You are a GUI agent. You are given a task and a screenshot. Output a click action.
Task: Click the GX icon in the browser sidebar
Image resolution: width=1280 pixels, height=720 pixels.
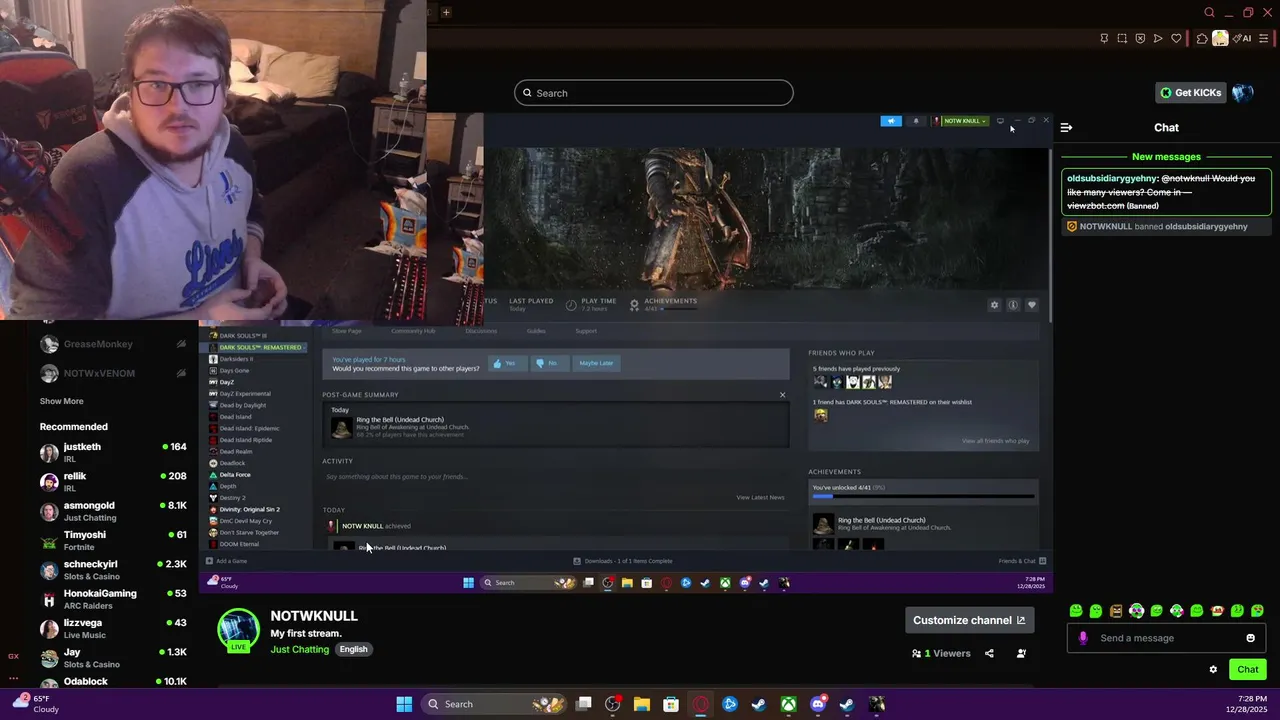click(x=13, y=656)
